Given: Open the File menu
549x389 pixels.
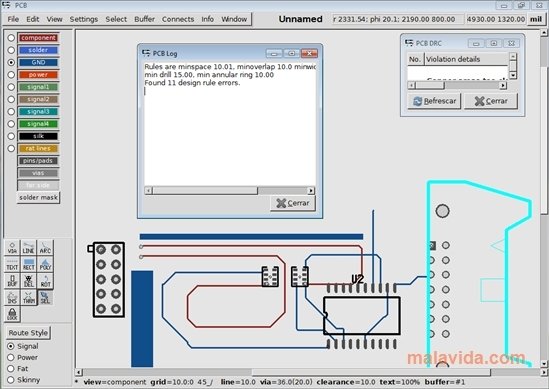Looking at the screenshot, I should tap(13, 19).
